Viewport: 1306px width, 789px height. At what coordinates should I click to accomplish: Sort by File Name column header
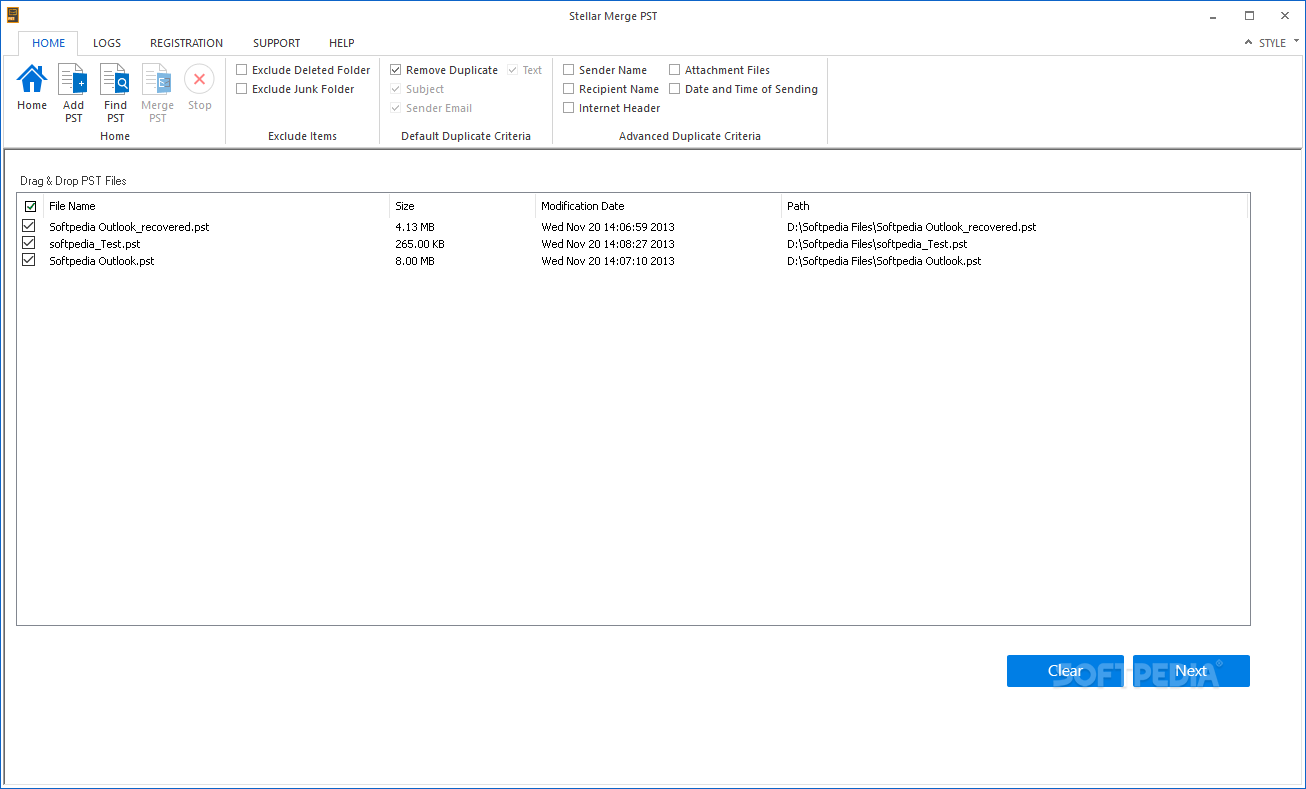point(216,206)
